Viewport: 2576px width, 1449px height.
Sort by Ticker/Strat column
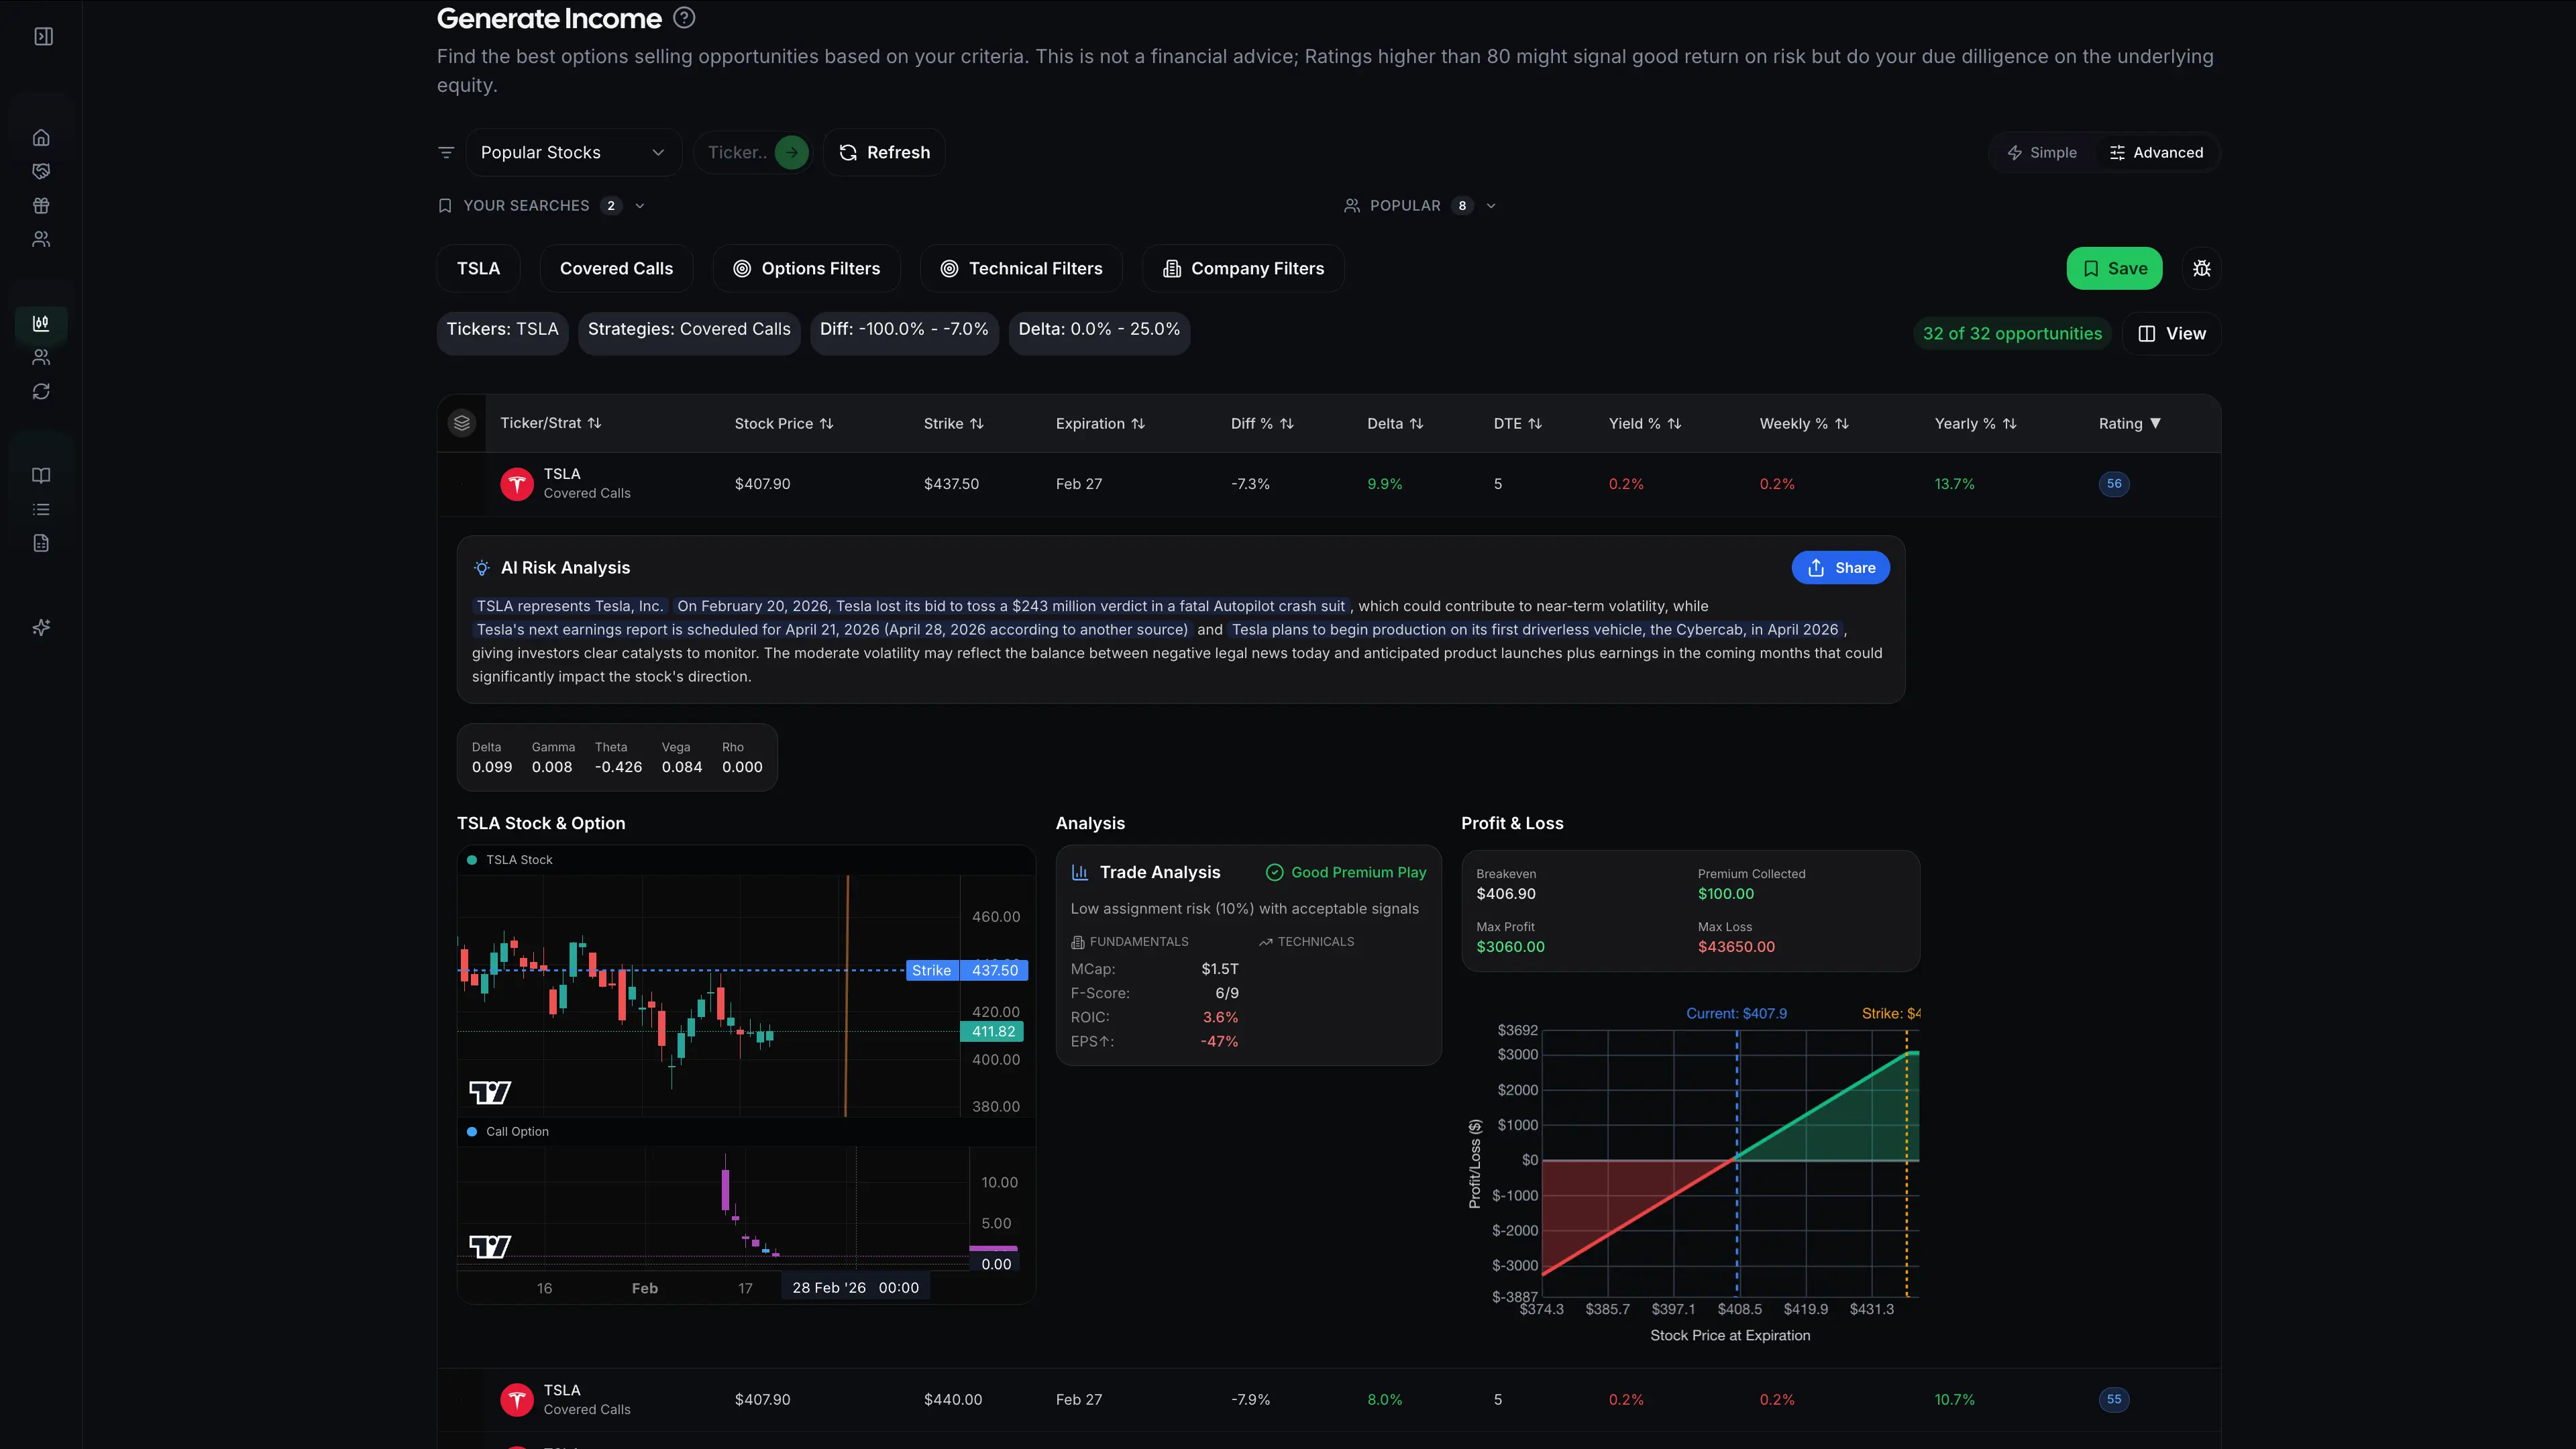point(551,423)
